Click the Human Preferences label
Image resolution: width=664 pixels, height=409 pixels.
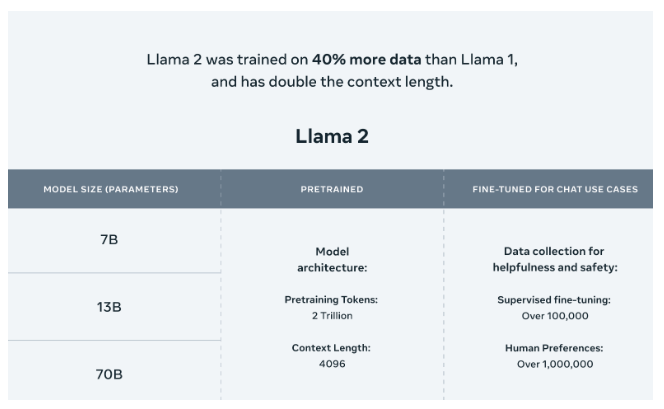[554, 348]
